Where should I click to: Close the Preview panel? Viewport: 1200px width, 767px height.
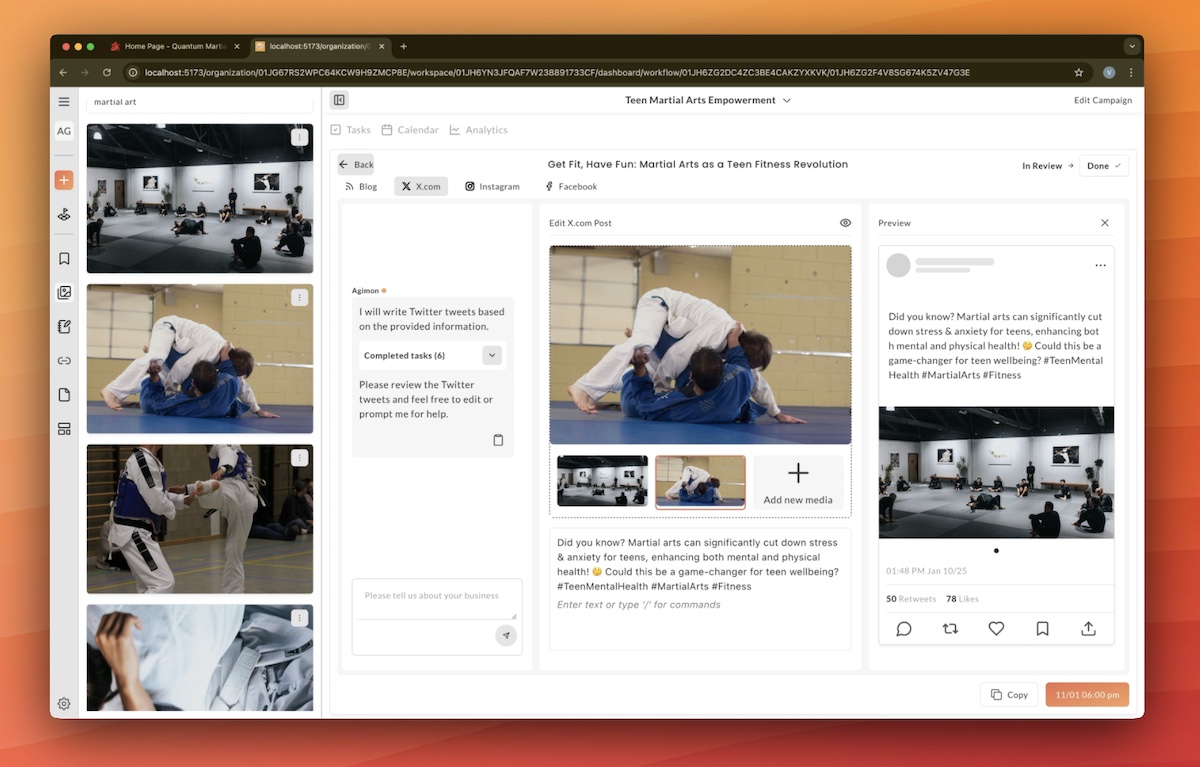[1105, 223]
